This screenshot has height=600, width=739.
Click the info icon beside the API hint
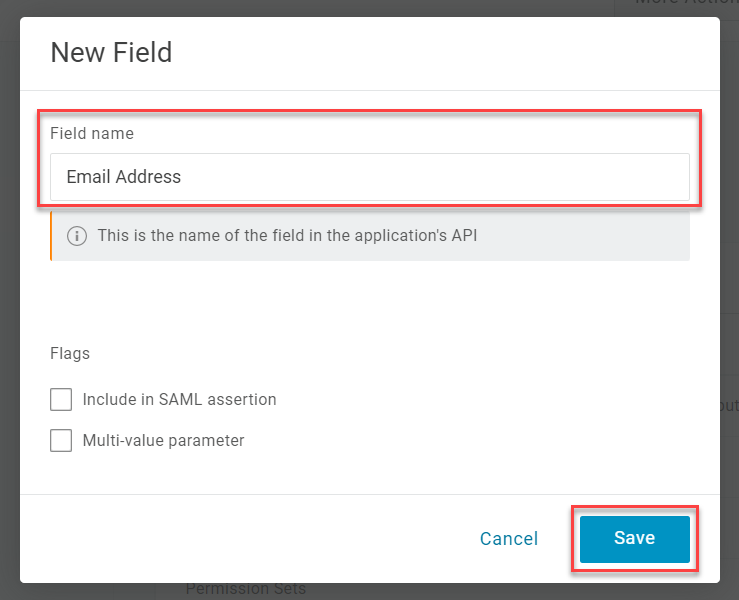[x=76, y=237]
